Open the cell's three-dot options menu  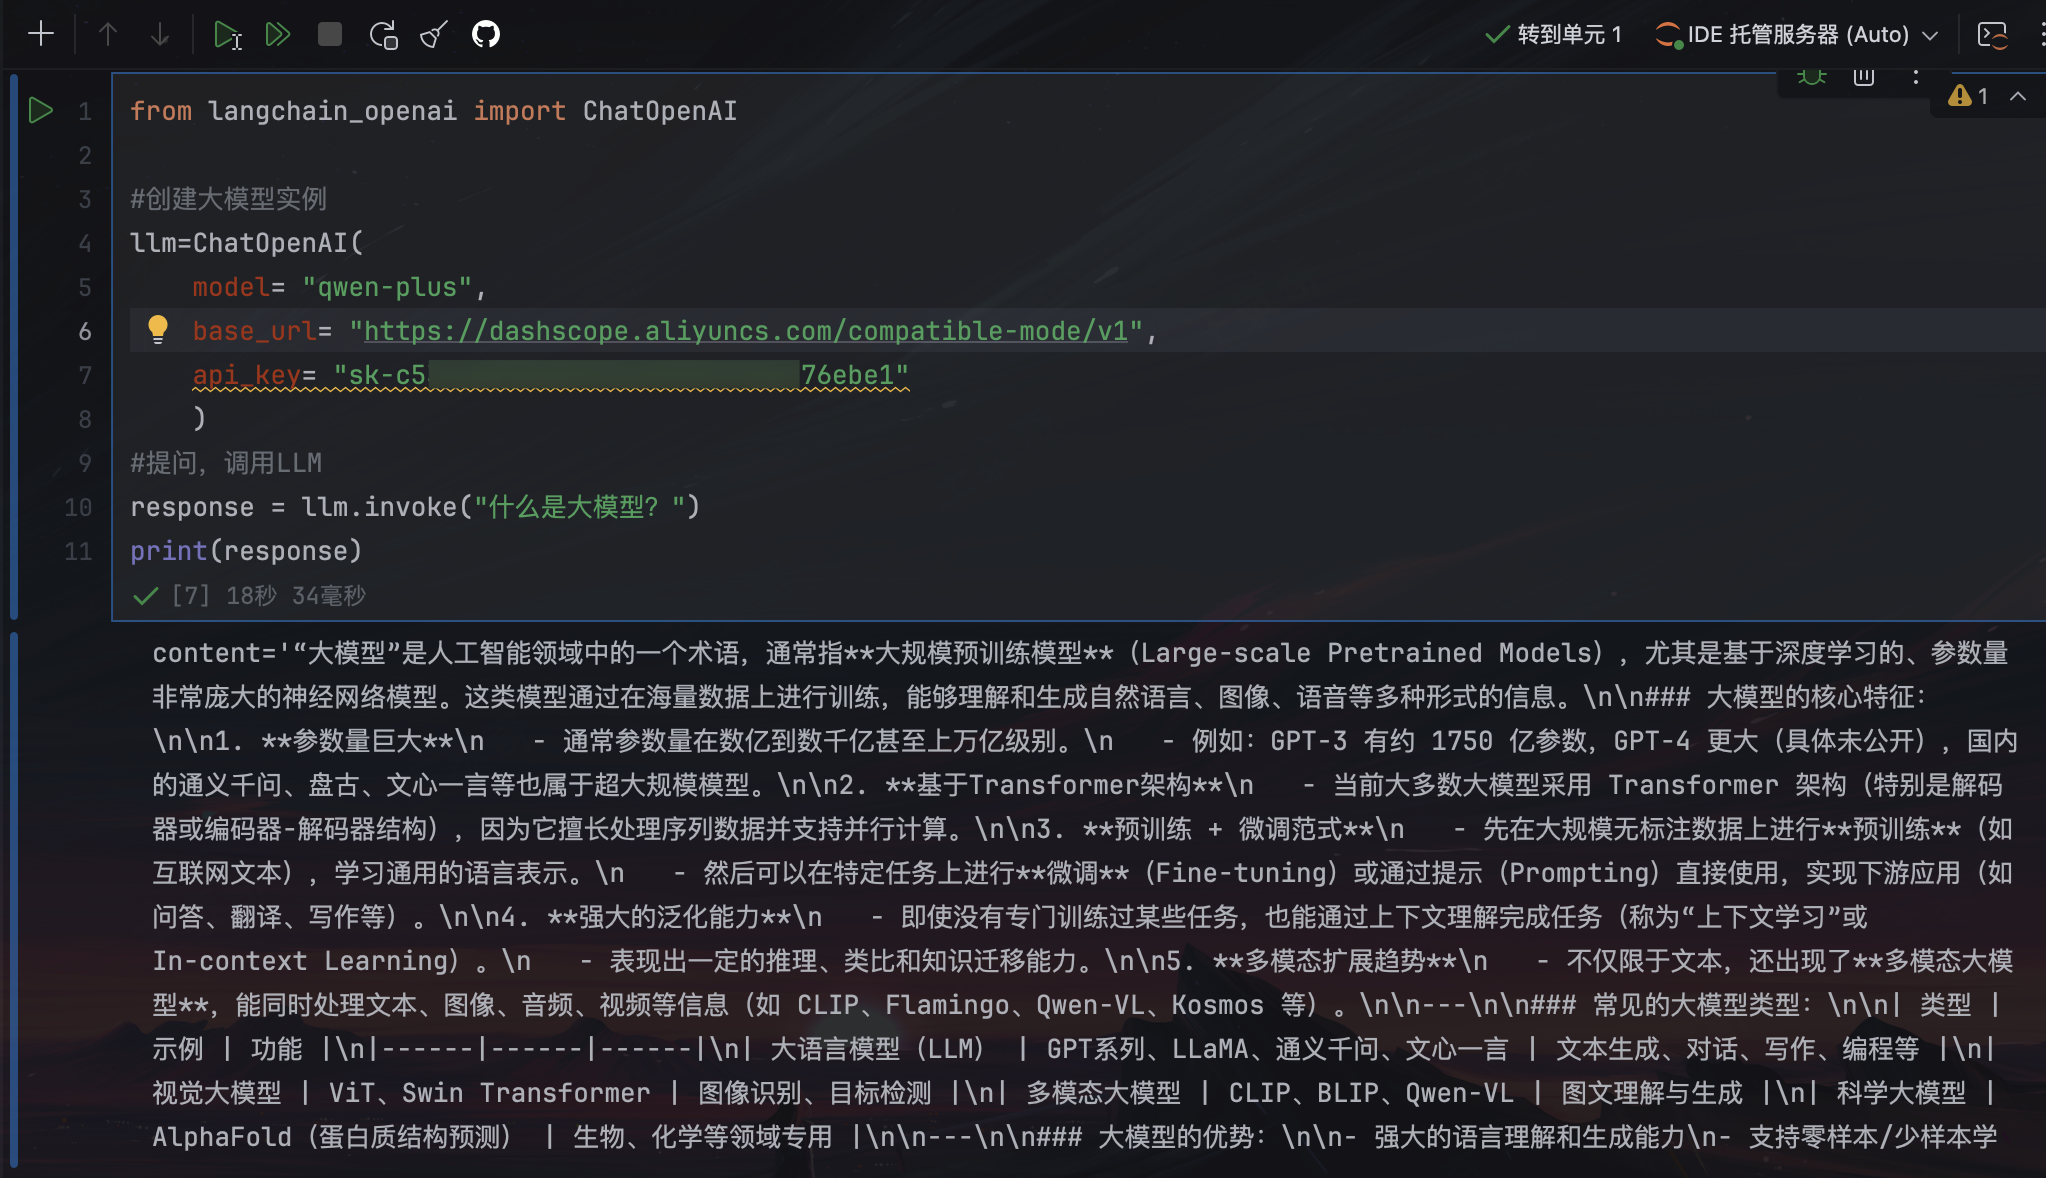pyautogui.click(x=1915, y=76)
